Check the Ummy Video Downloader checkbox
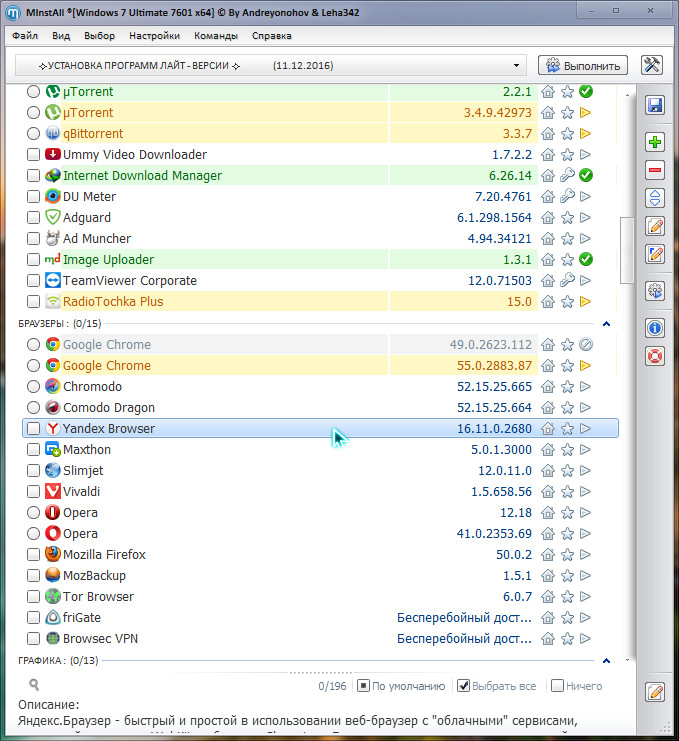Screen dimensions: 679x741 click(33, 155)
